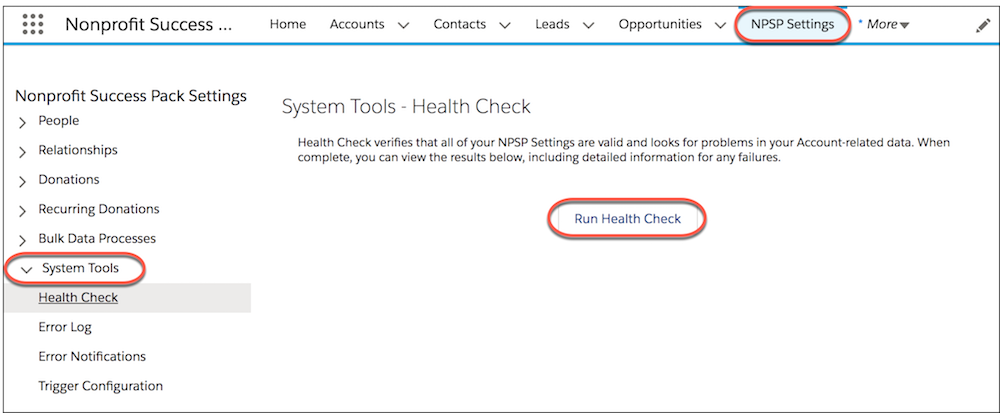Expand the Donations settings section
1000x413 pixels.
pos(23,180)
